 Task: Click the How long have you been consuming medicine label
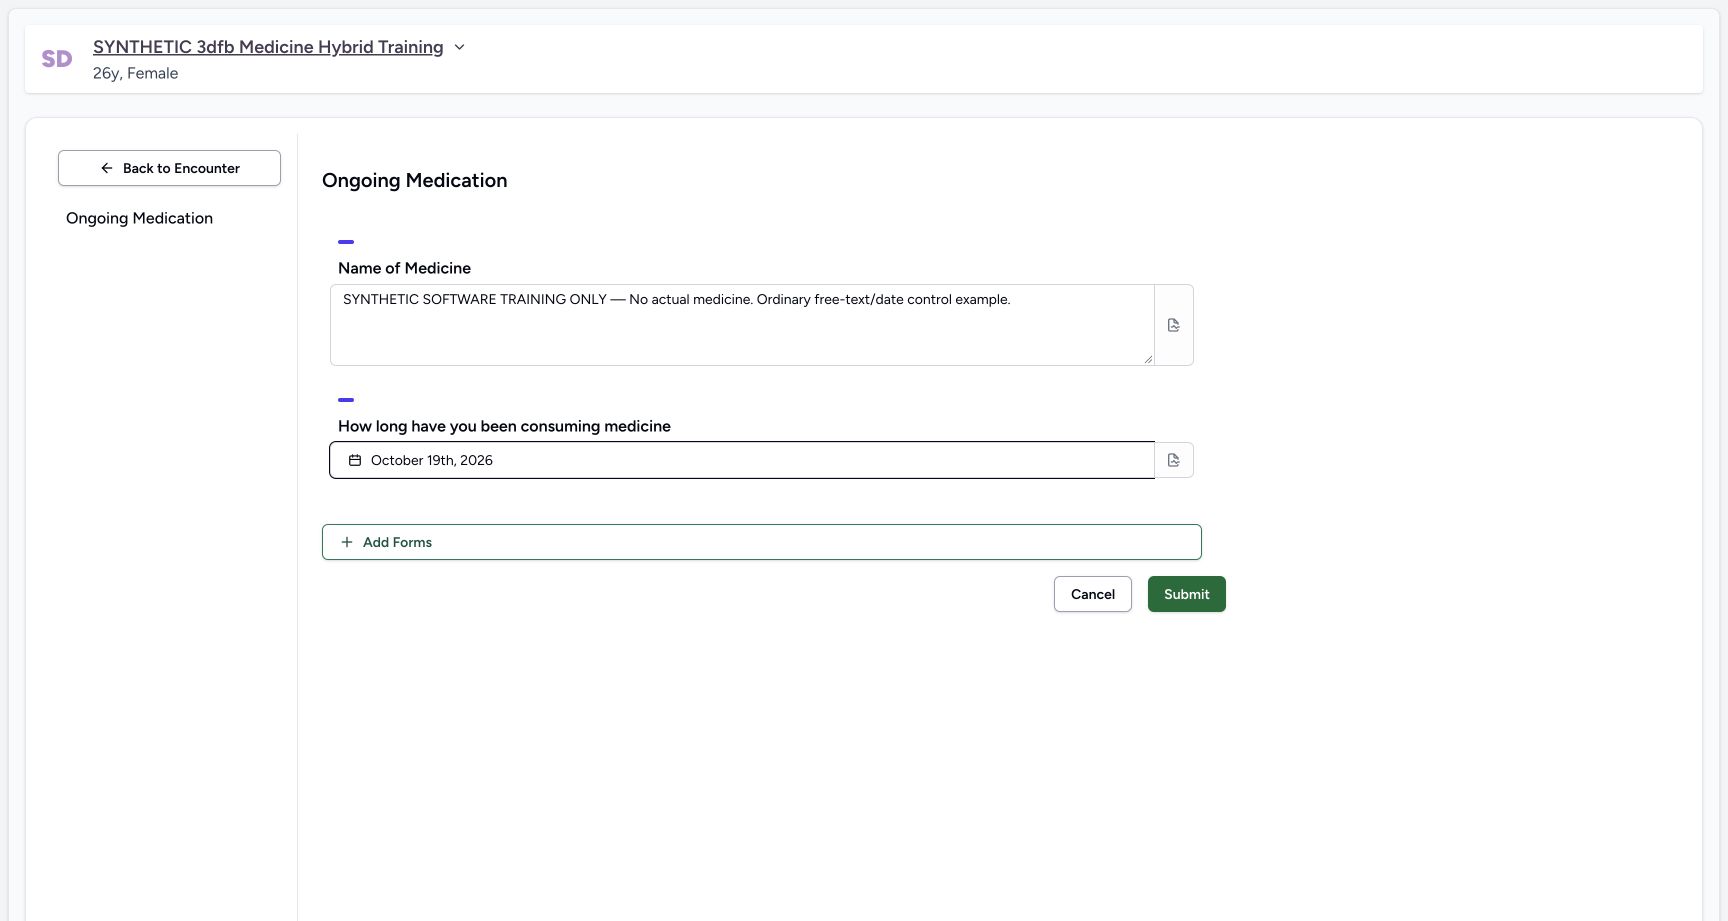[x=504, y=426]
